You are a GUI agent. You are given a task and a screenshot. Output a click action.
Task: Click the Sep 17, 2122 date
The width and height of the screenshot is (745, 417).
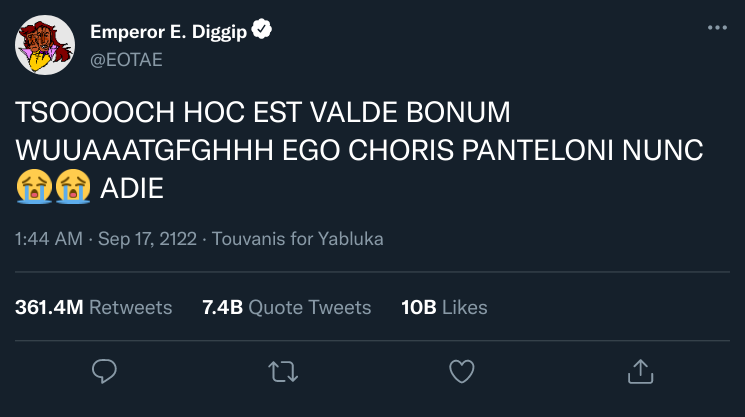click(149, 240)
